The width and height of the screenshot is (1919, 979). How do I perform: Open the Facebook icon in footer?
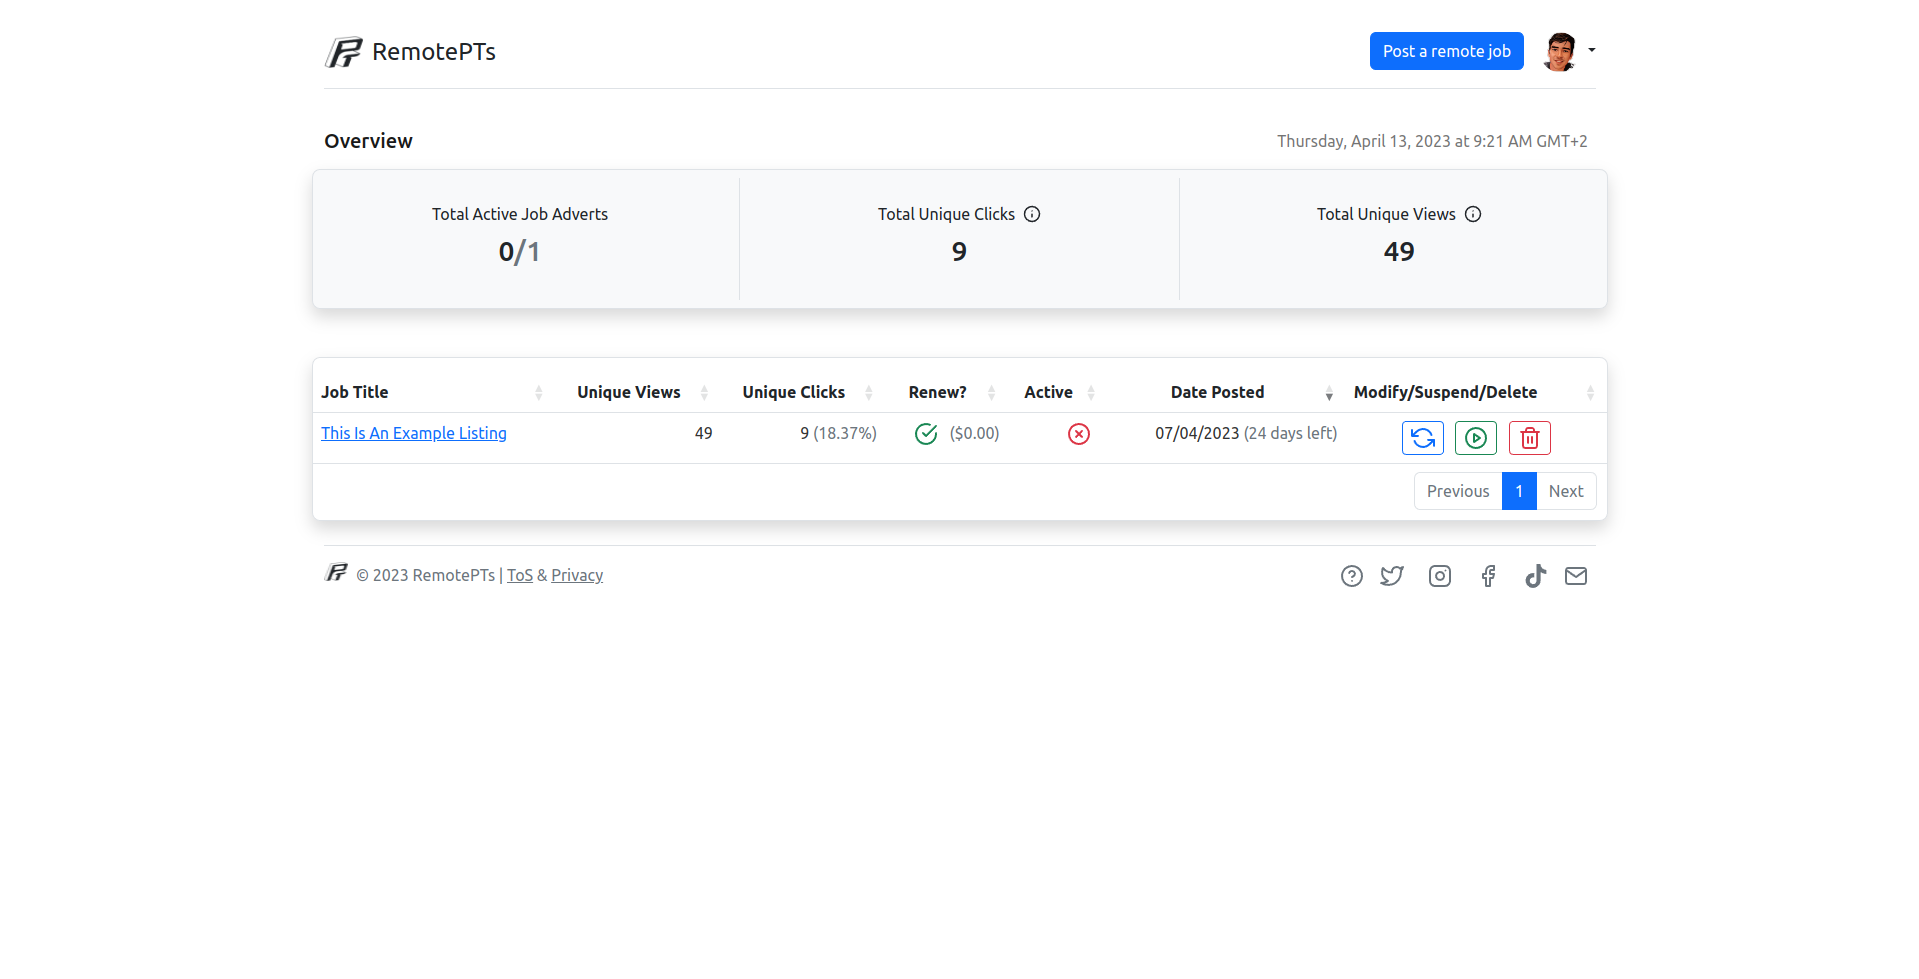[1488, 576]
